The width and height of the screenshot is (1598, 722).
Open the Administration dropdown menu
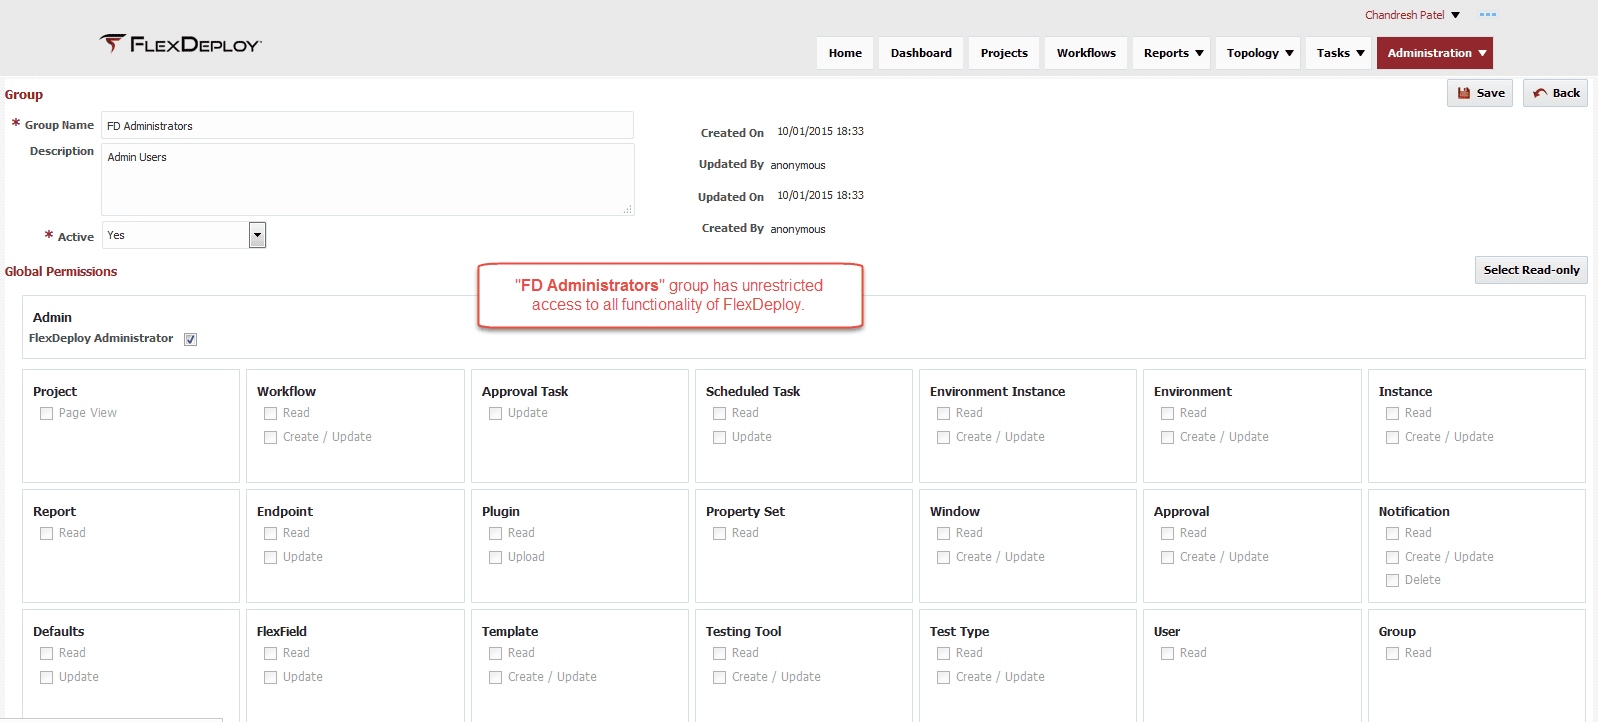tap(1435, 53)
